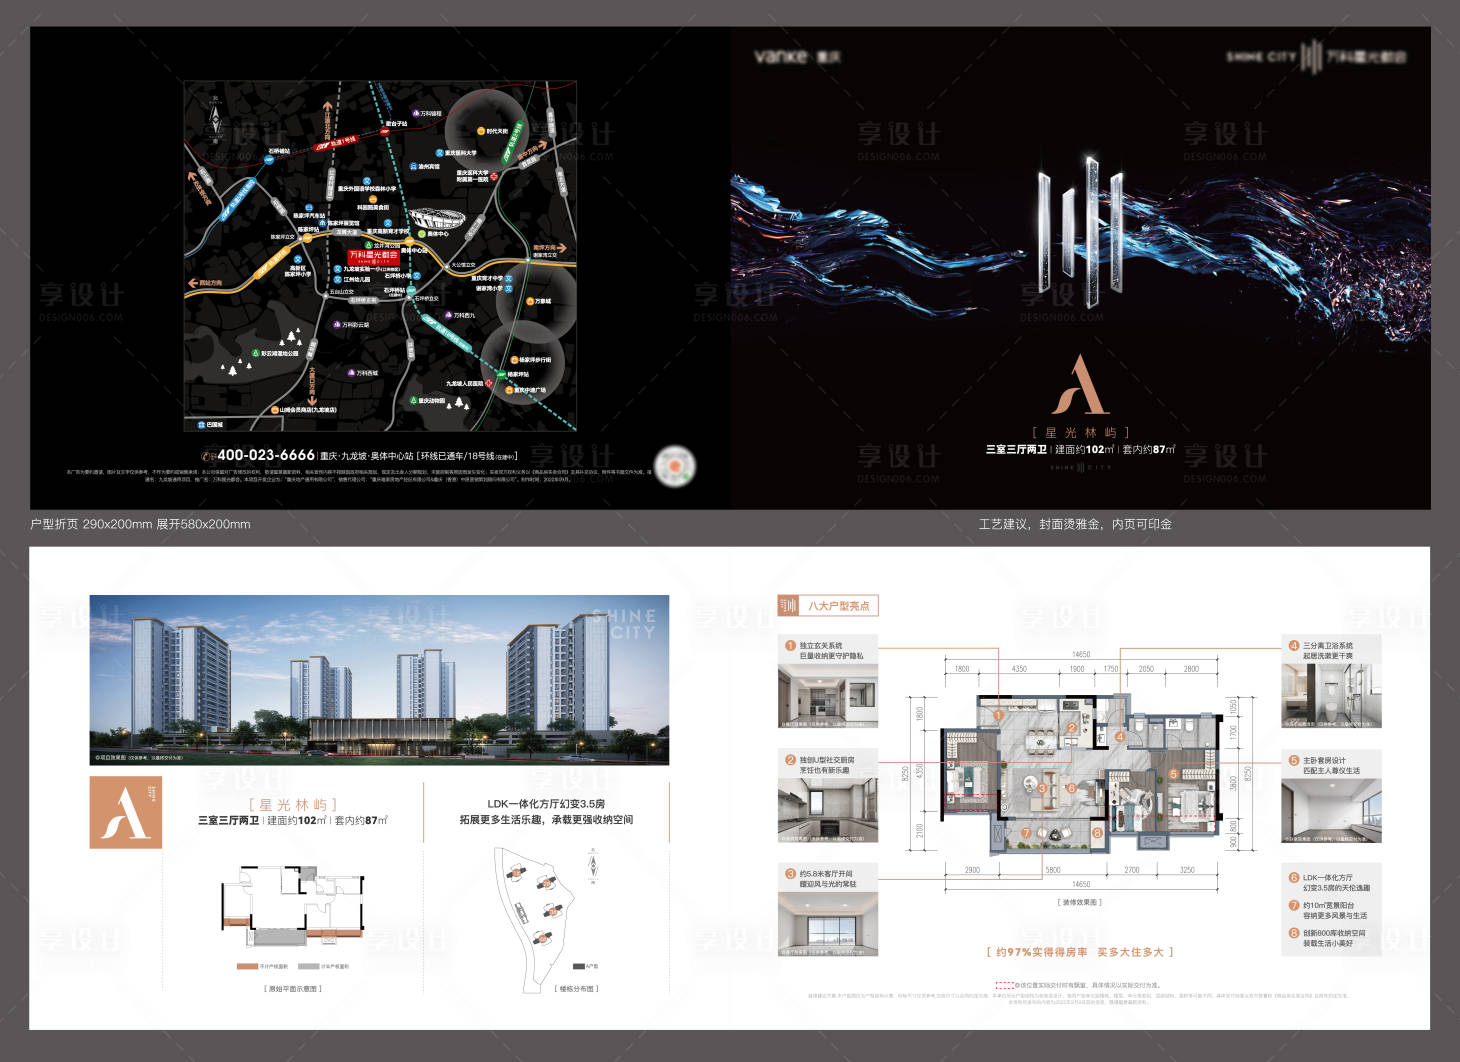Screen dimensions: 1460x1062
Task: Click the dark A户型 legend swatch
Action: point(578,966)
